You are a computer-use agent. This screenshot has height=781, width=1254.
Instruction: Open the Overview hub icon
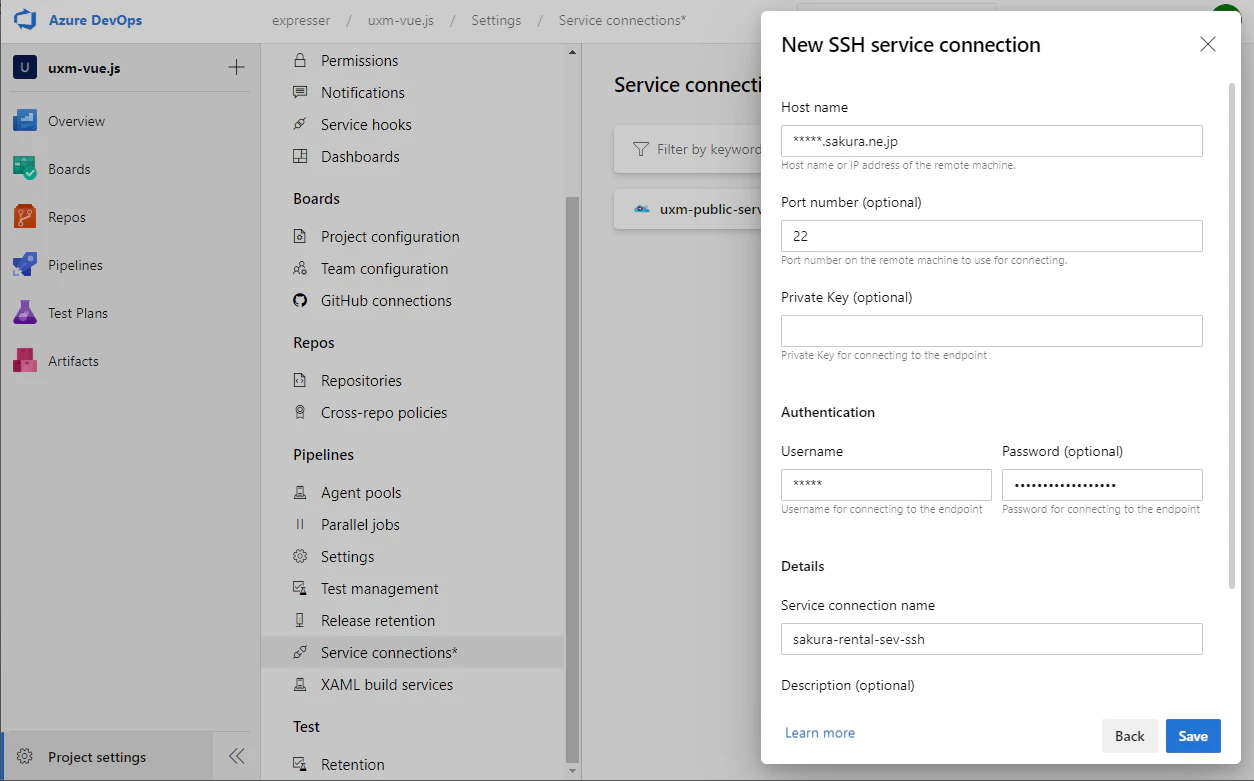tap(25, 121)
